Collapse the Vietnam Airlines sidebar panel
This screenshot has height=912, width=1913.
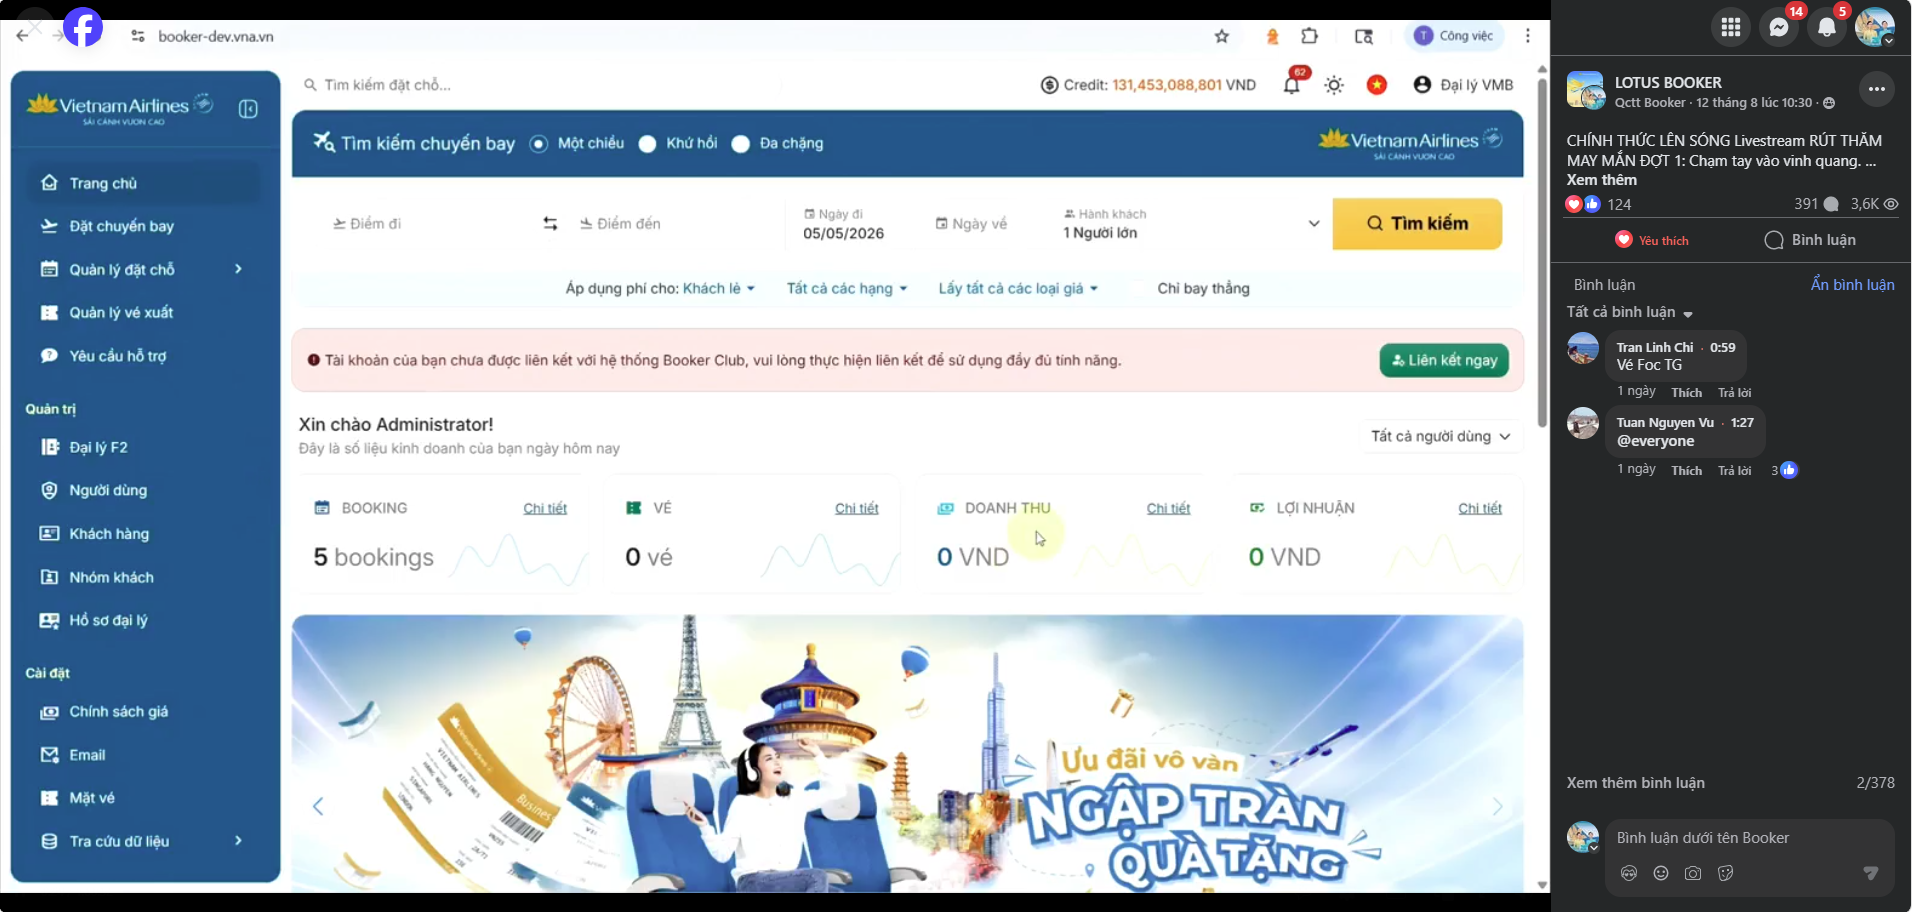coord(248,108)
